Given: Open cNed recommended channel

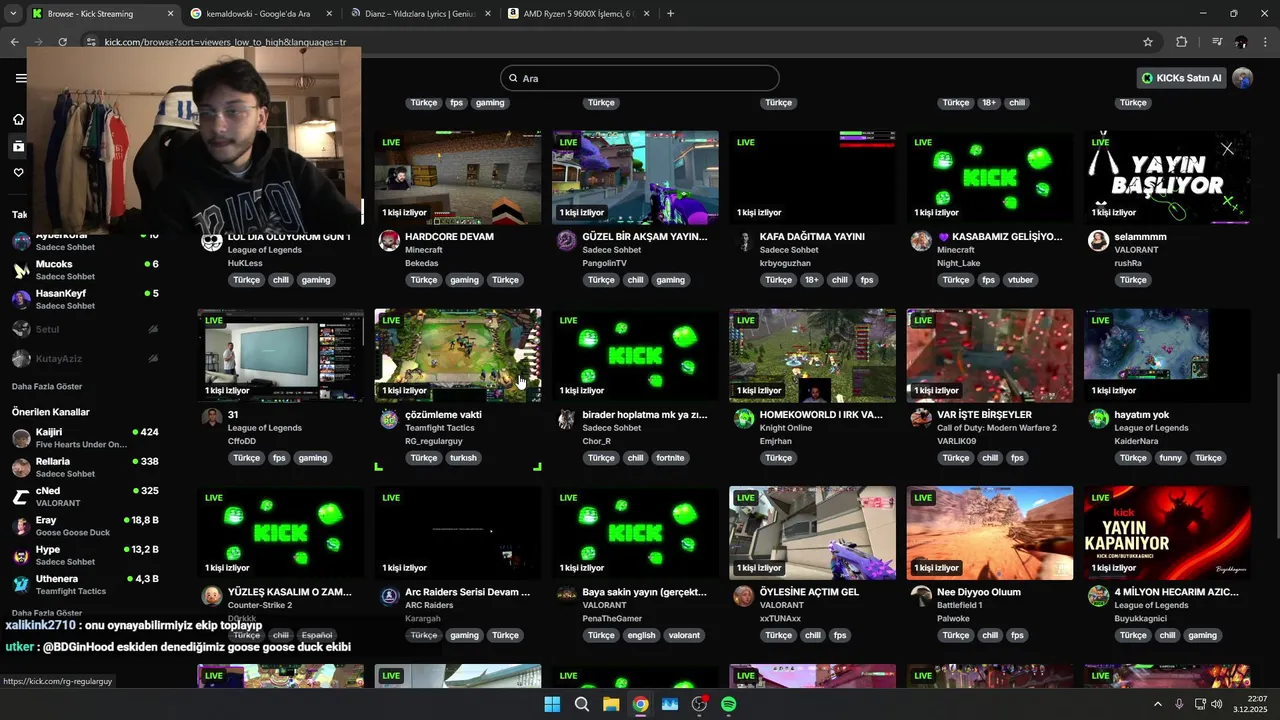Looking at the screenshot, I should point(85,496).
